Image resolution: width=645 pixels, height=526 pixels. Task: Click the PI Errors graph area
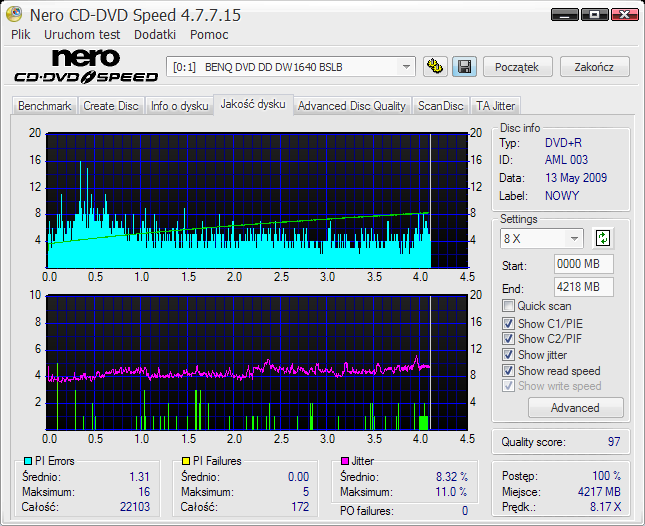click(257, 200)
